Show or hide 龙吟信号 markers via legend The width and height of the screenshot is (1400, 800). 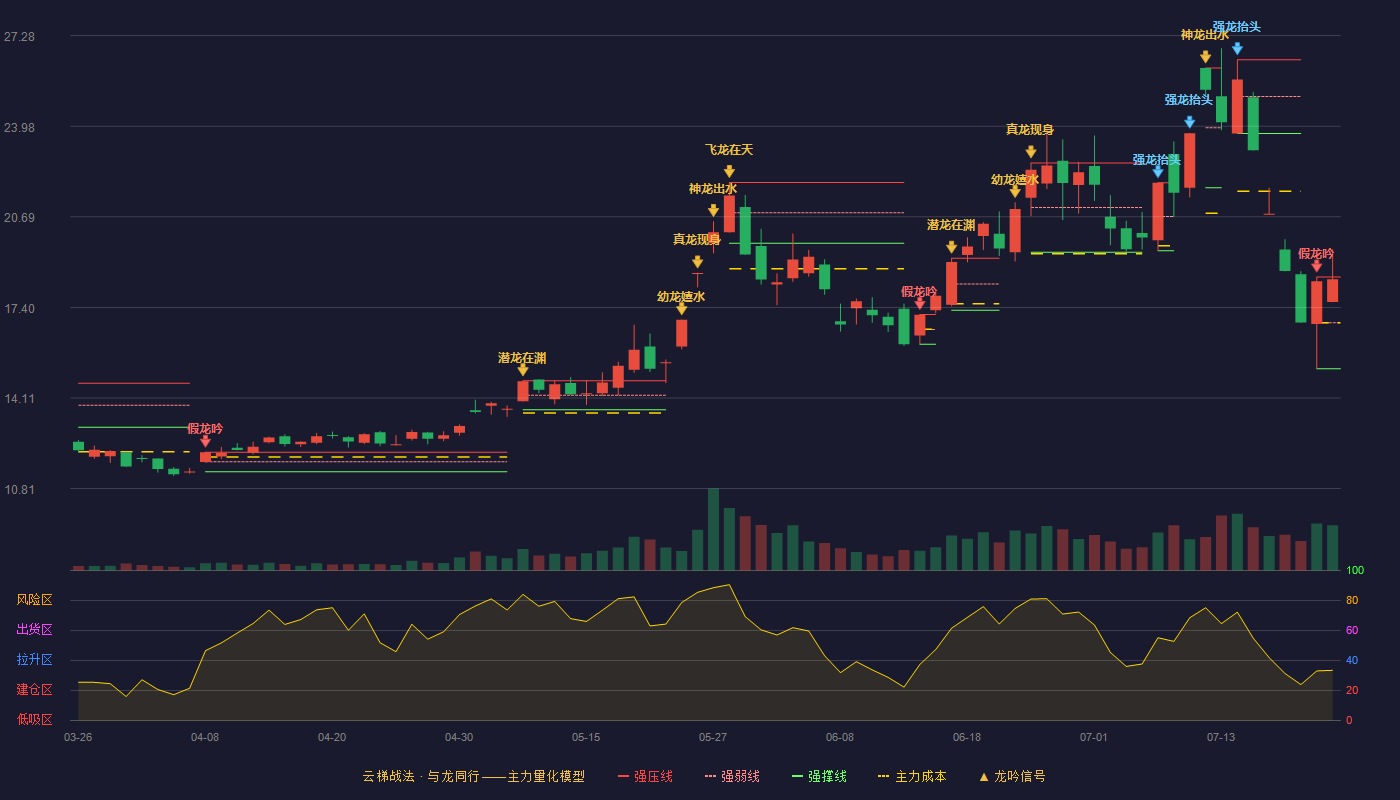point(1012,776)
